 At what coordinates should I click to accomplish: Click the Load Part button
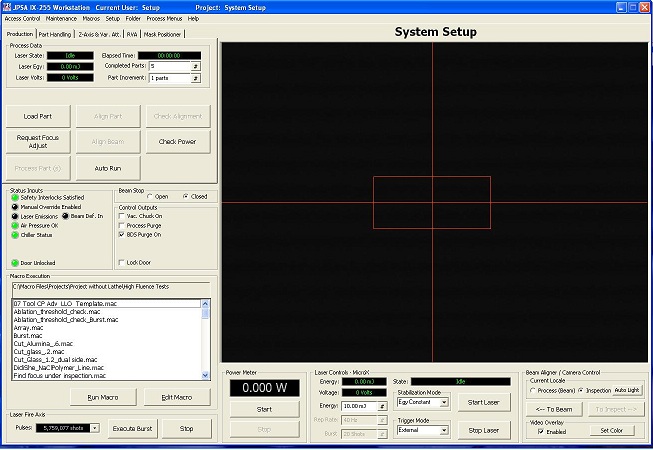tap(38, 116)
